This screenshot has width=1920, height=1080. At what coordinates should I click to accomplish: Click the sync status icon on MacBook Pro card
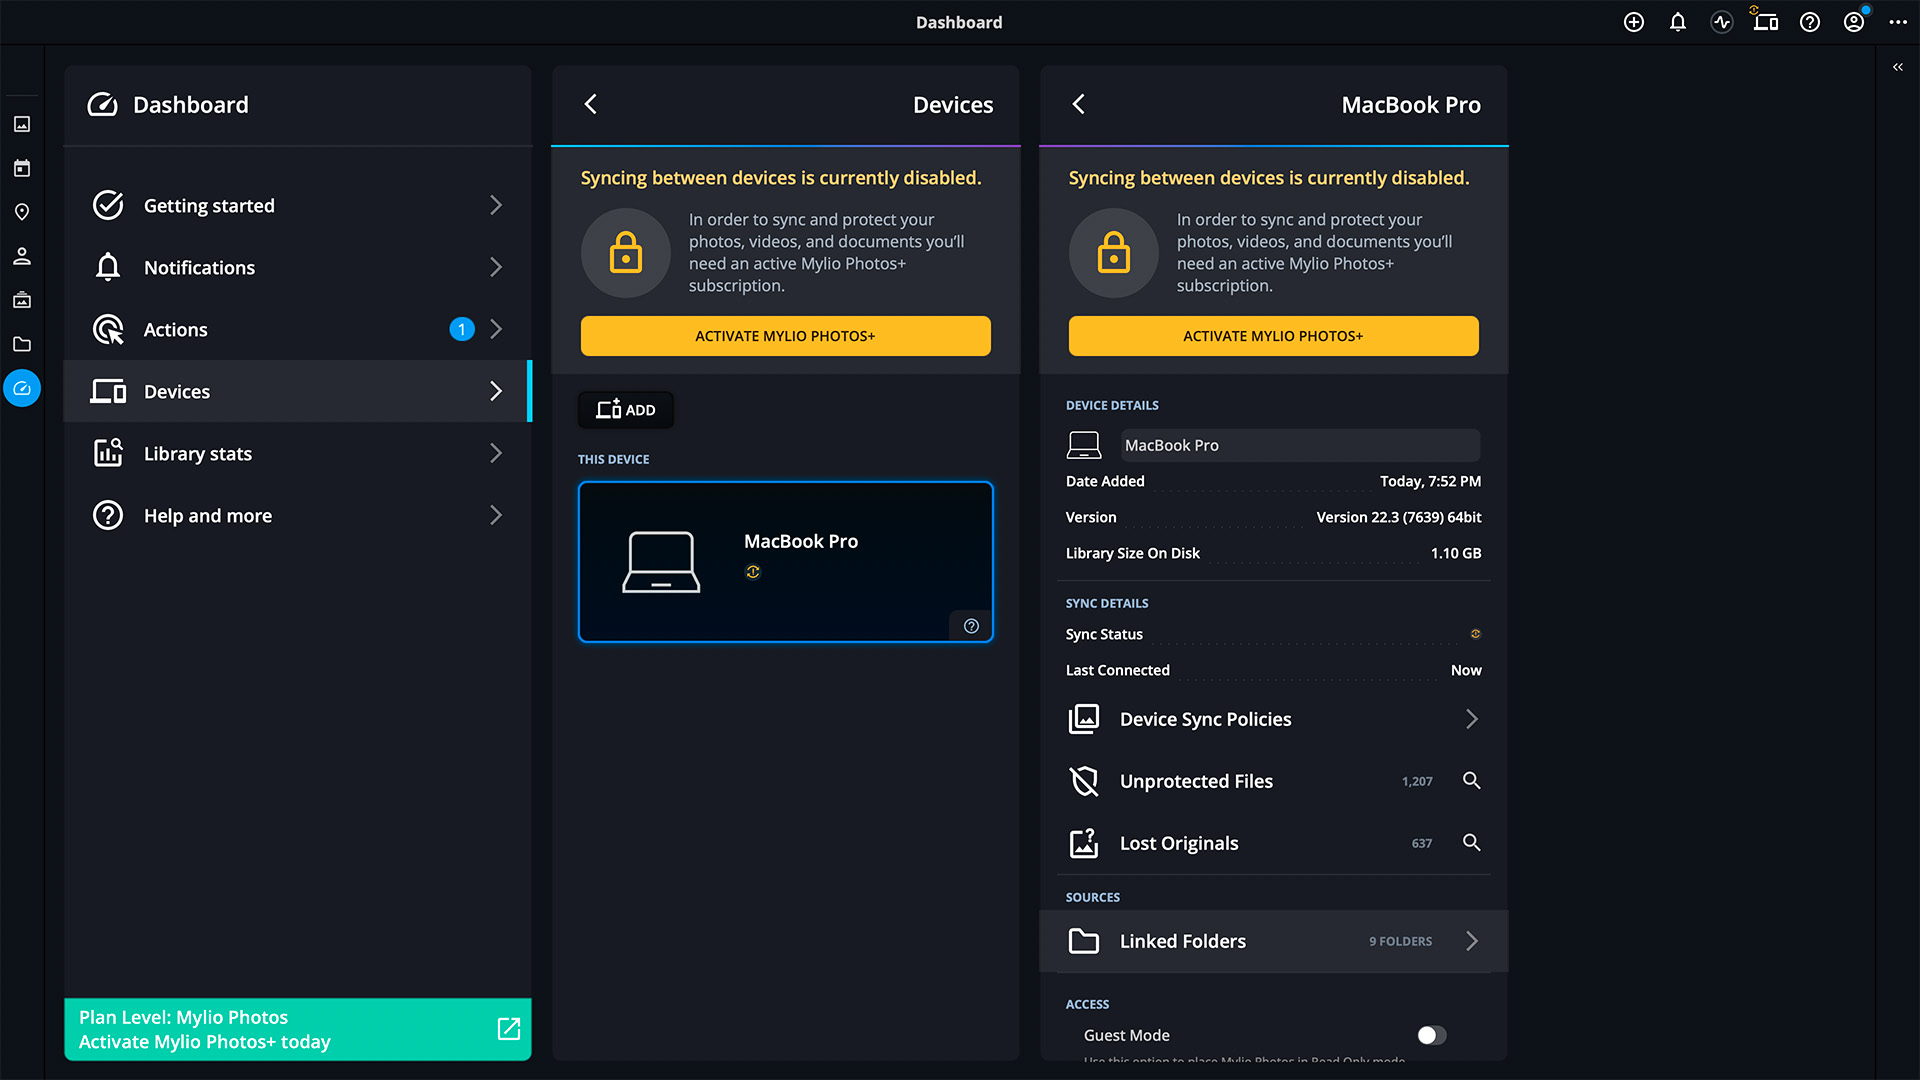753,572
